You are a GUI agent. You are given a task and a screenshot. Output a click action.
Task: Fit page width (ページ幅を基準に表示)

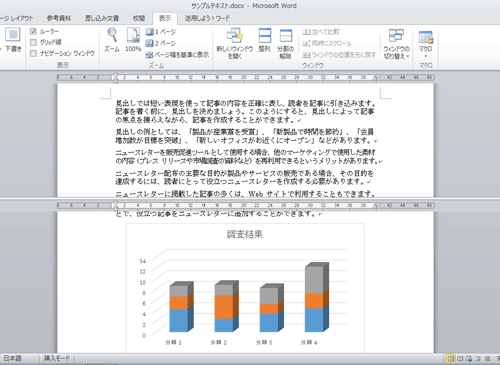pyautogui.click(x=177, y=55)
